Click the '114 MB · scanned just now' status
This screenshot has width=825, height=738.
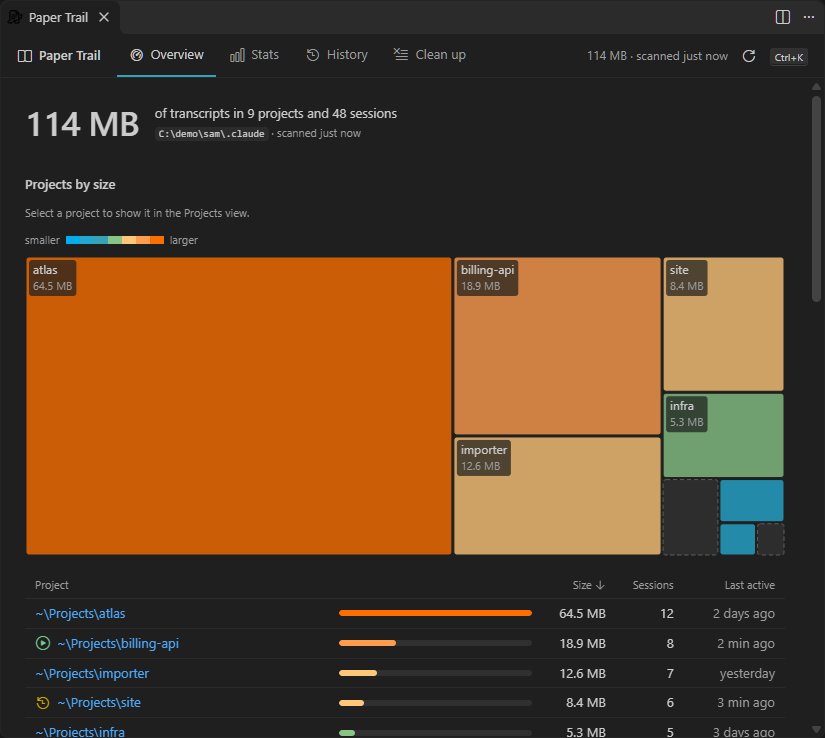(x=657, y=56)
